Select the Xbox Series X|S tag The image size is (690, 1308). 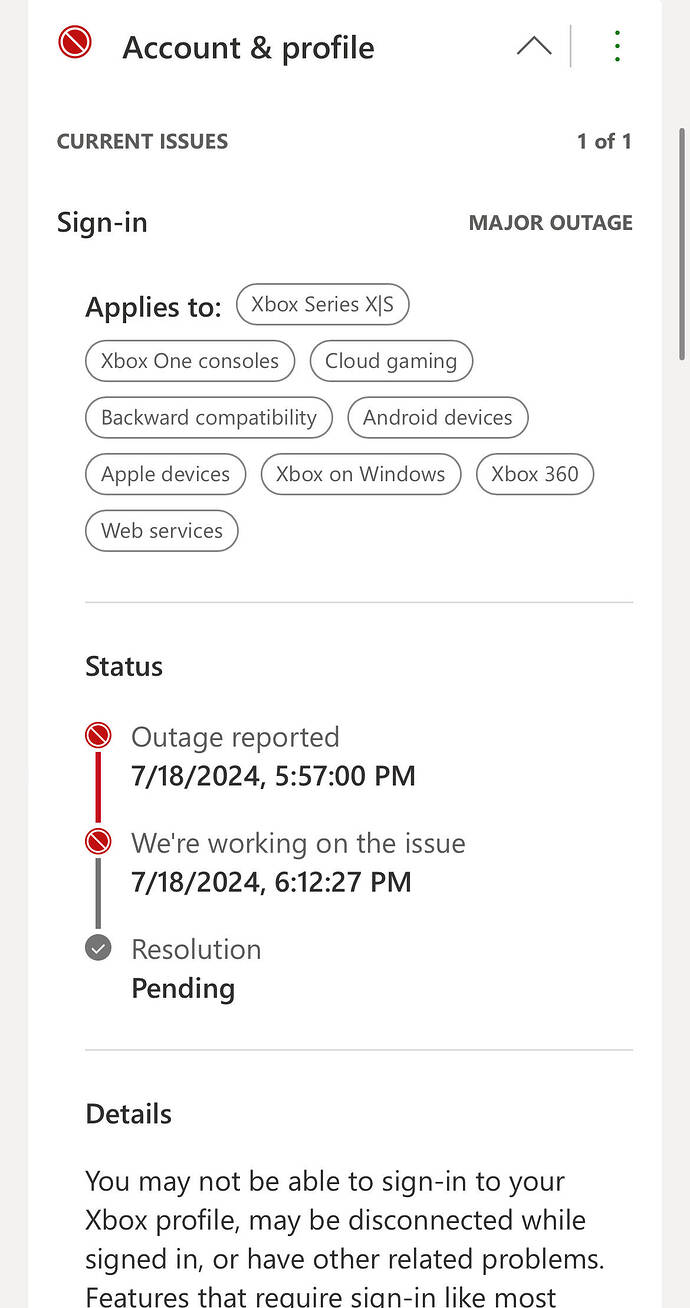pos(323,305)
